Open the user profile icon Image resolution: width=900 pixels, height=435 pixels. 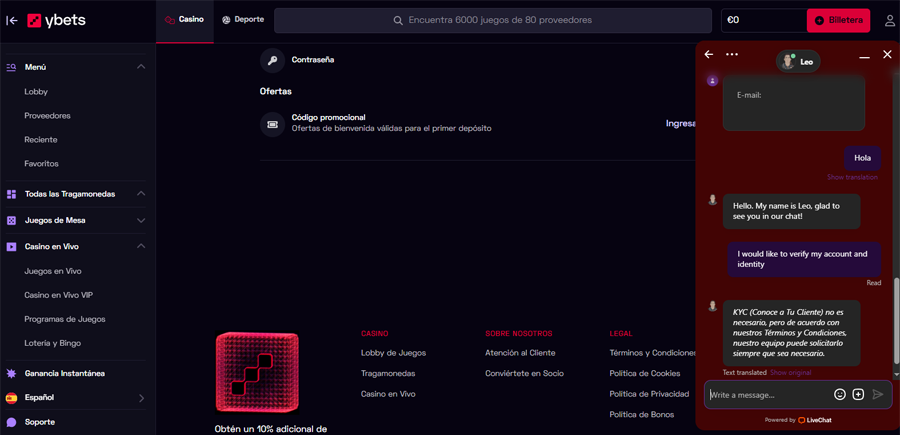click(x=890, y=21)
